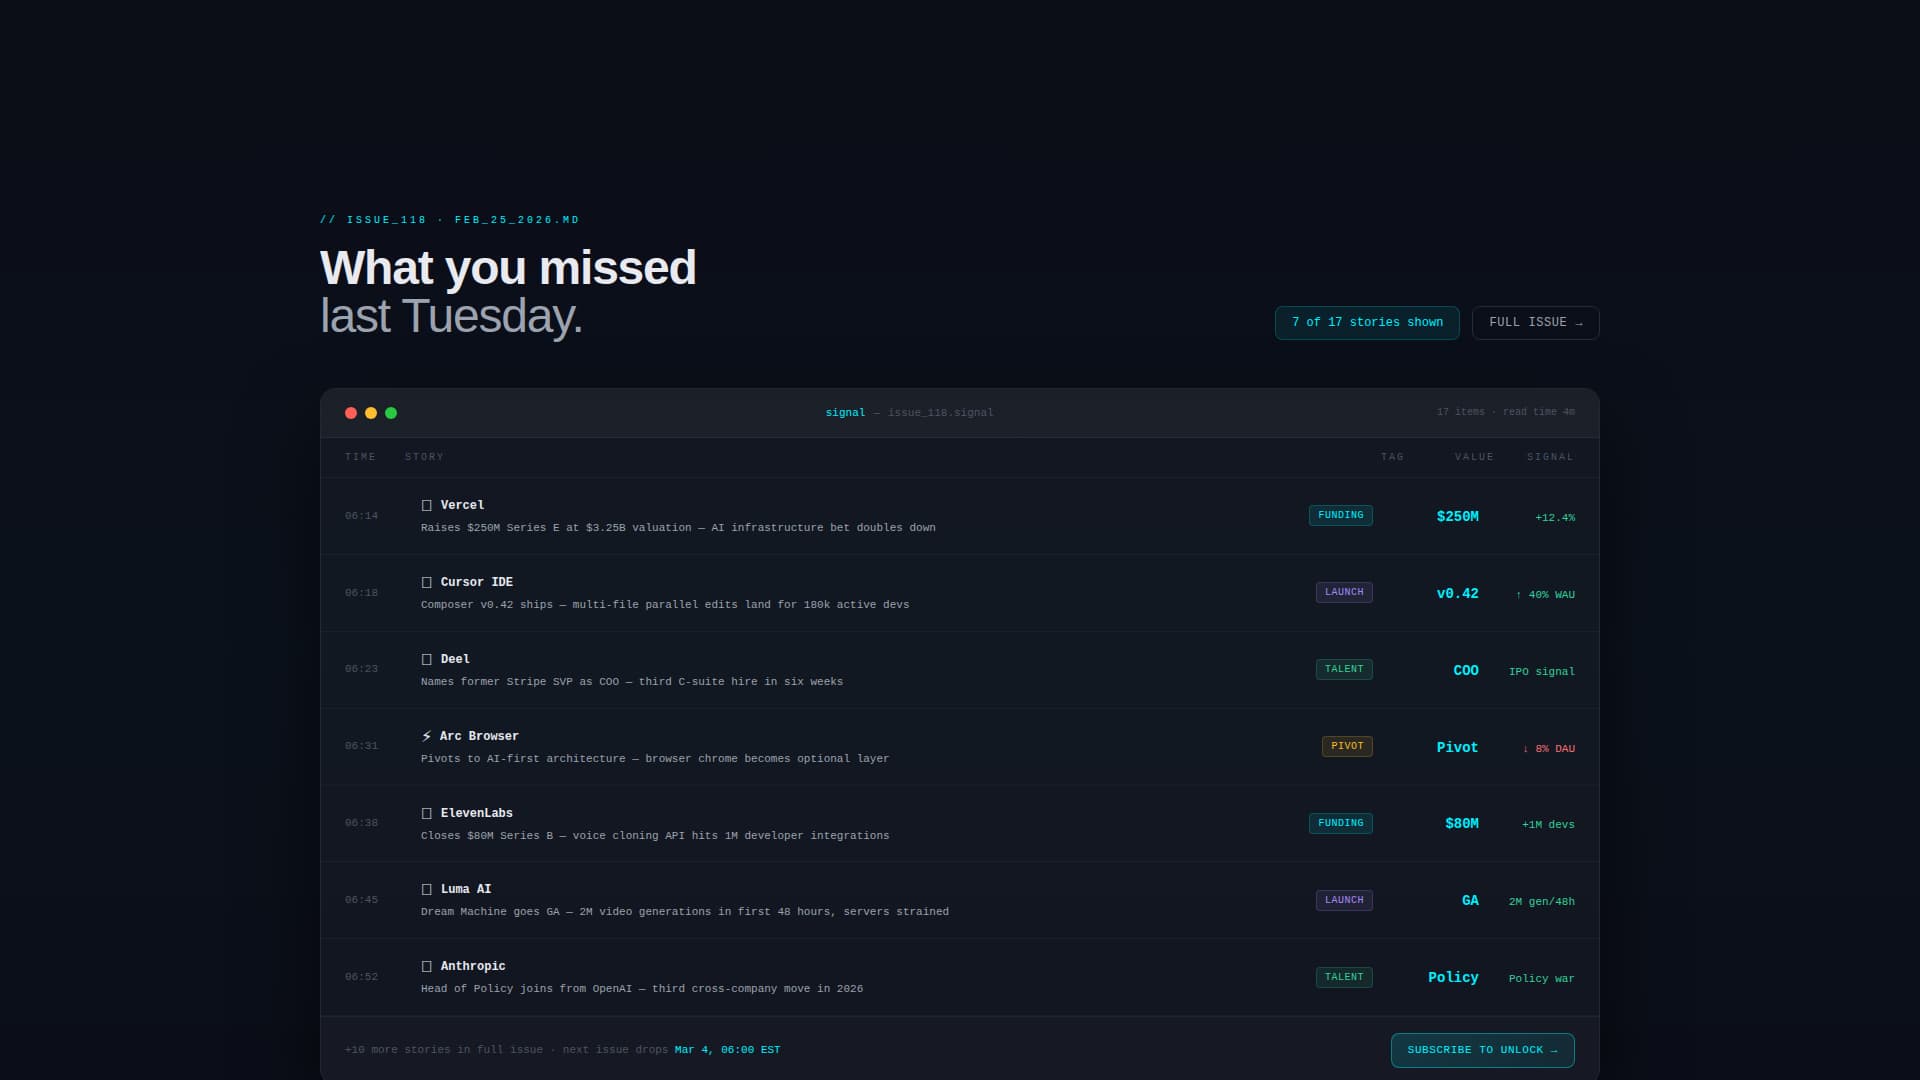This screenshot has width=1920, height=1080.
Task: Click the icon beside Vercel
Action: [x=427, y=506]
